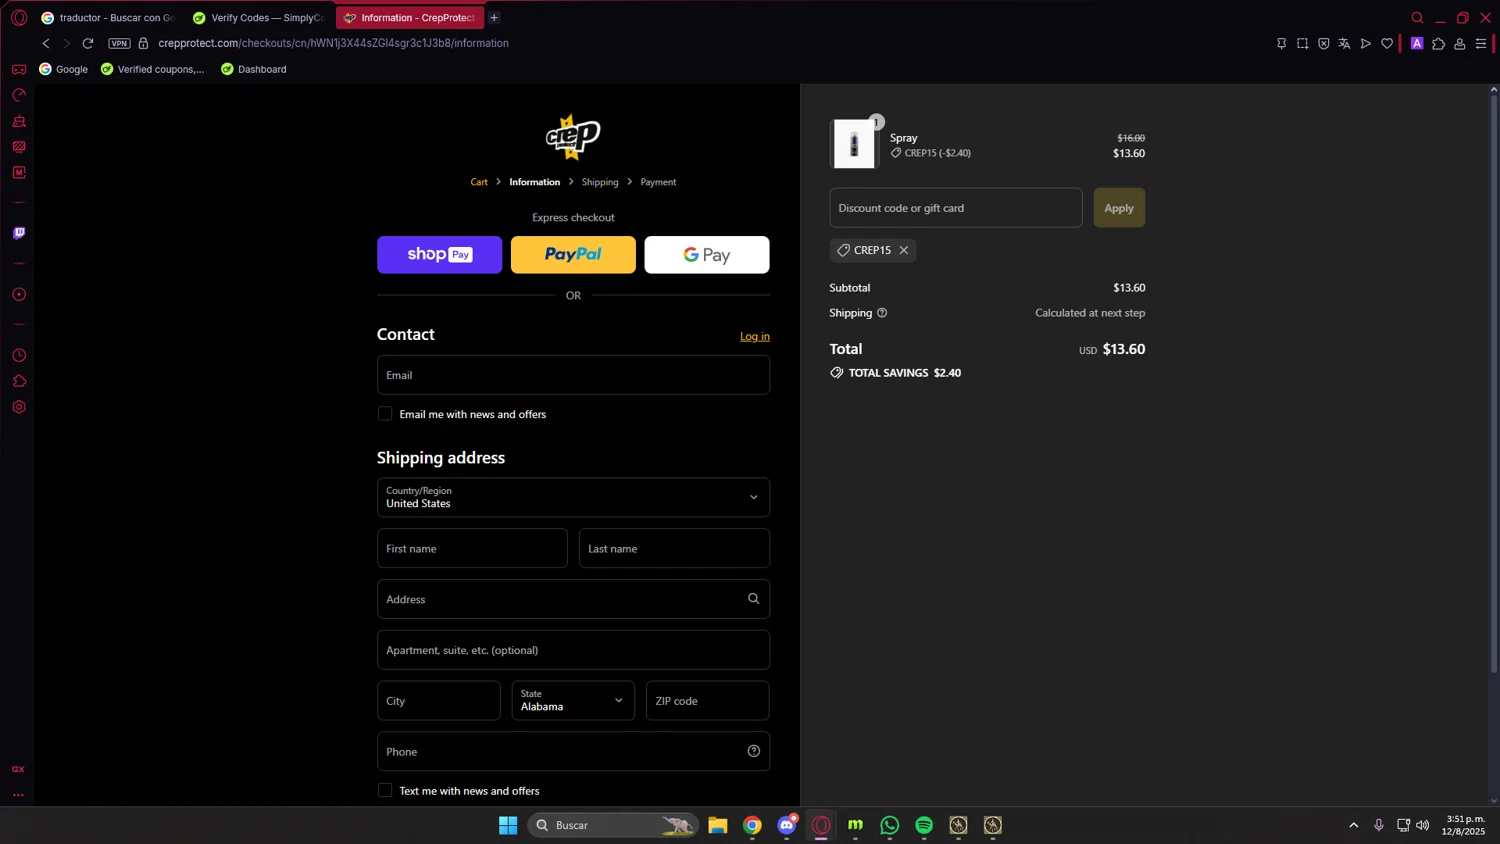Open the sidebar three-dots options

[18, 795]
